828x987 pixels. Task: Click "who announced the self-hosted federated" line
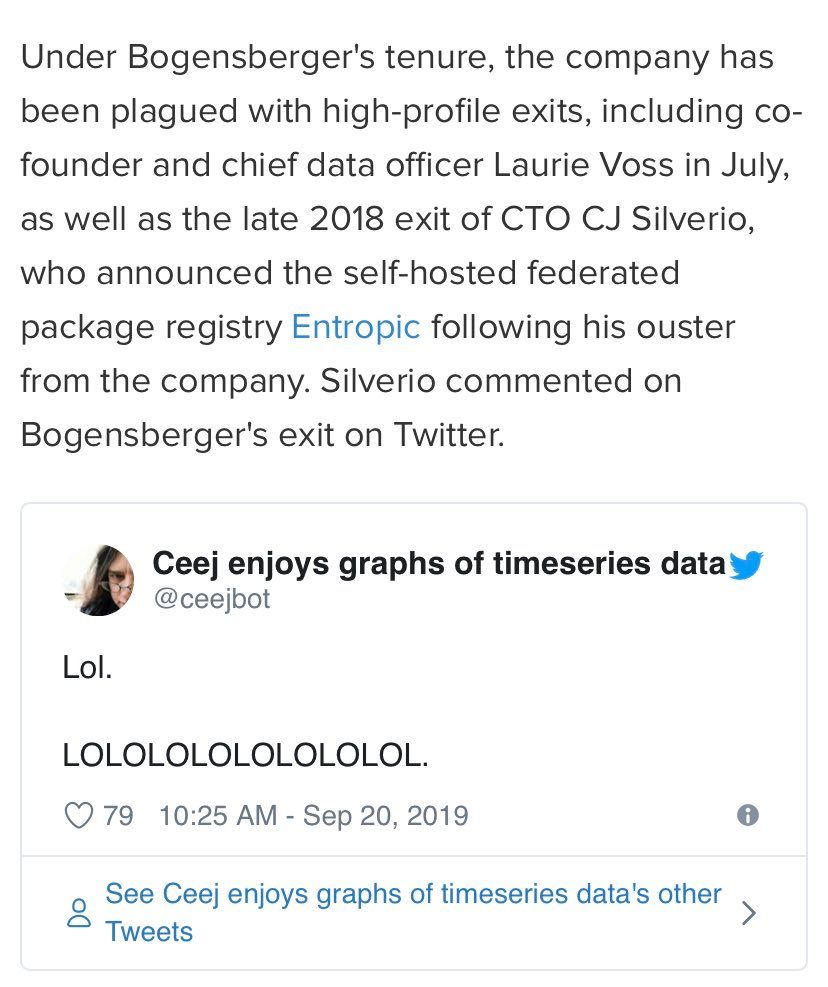click(x=349, y=273)
